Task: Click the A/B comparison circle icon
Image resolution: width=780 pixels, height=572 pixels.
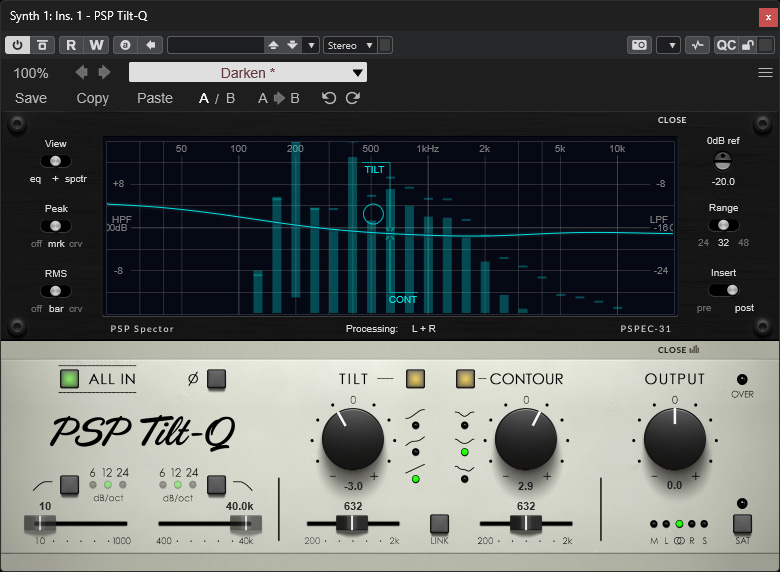Action: pyautogui.click(x=125, y=45)
